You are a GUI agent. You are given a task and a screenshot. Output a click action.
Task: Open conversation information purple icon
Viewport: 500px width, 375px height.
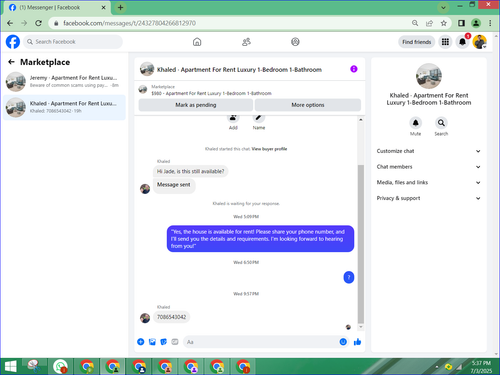[x=354, y=69]
